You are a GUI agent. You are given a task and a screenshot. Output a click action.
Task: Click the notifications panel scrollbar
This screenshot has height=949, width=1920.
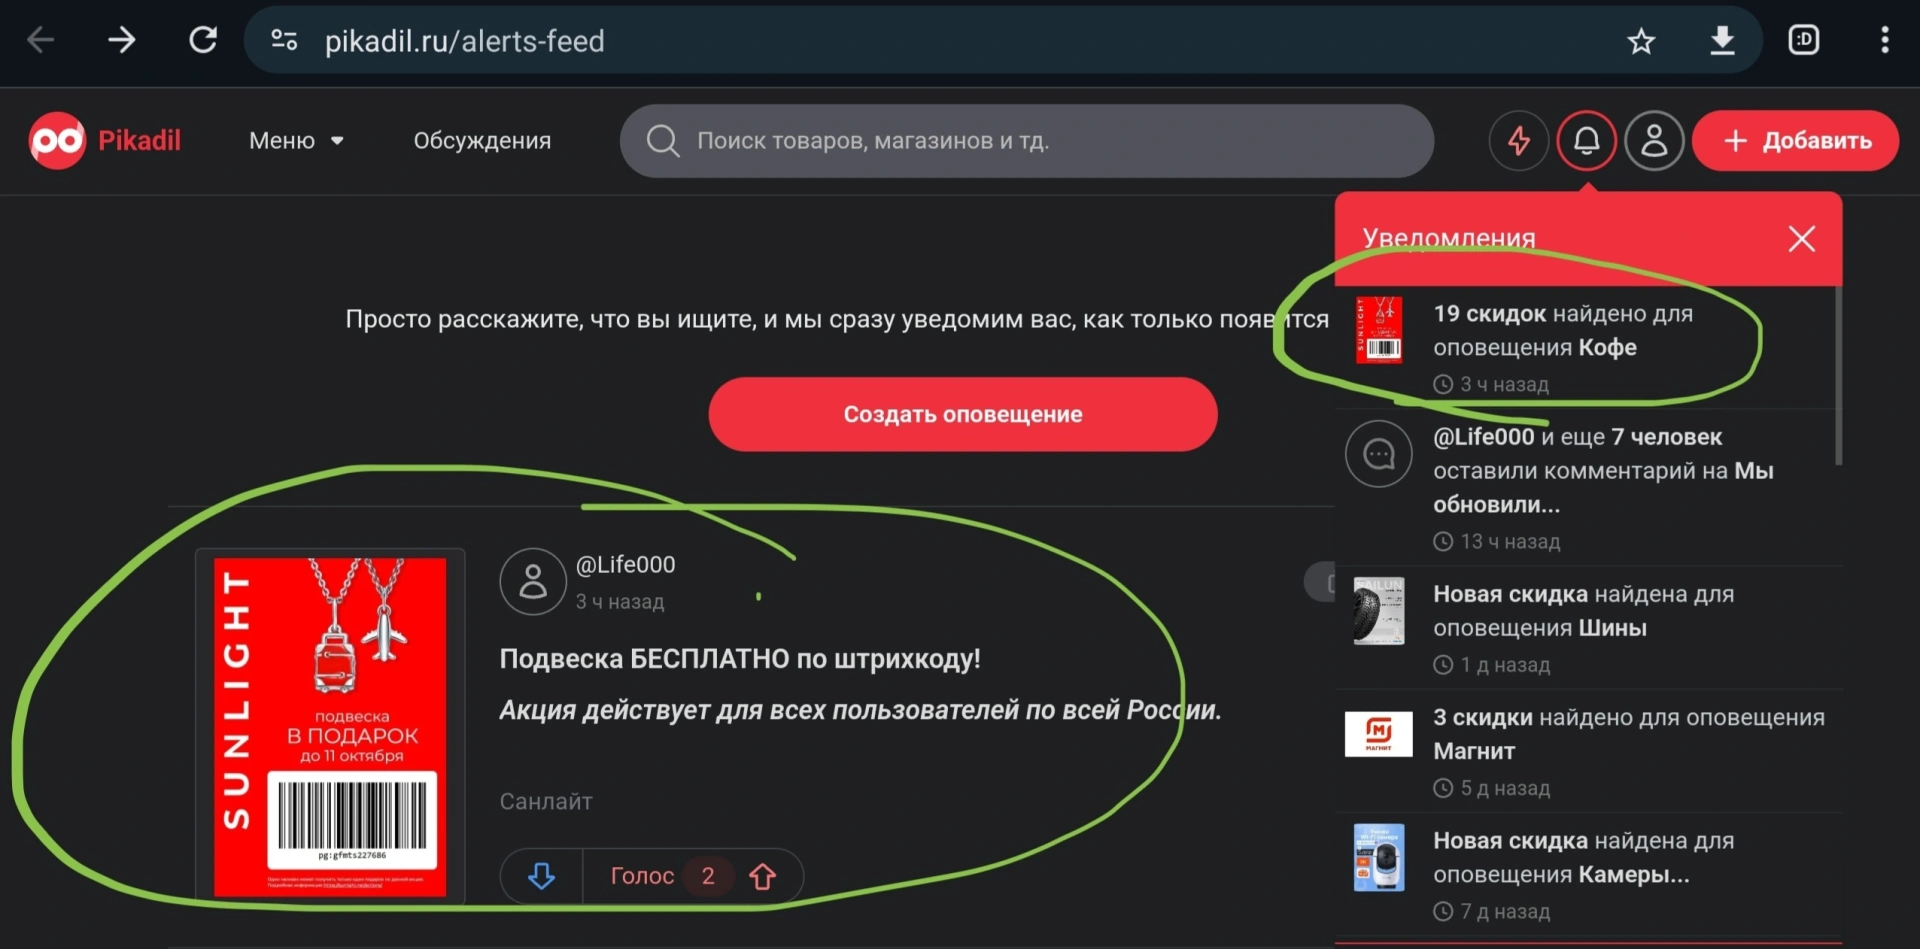coord(1838,375)
